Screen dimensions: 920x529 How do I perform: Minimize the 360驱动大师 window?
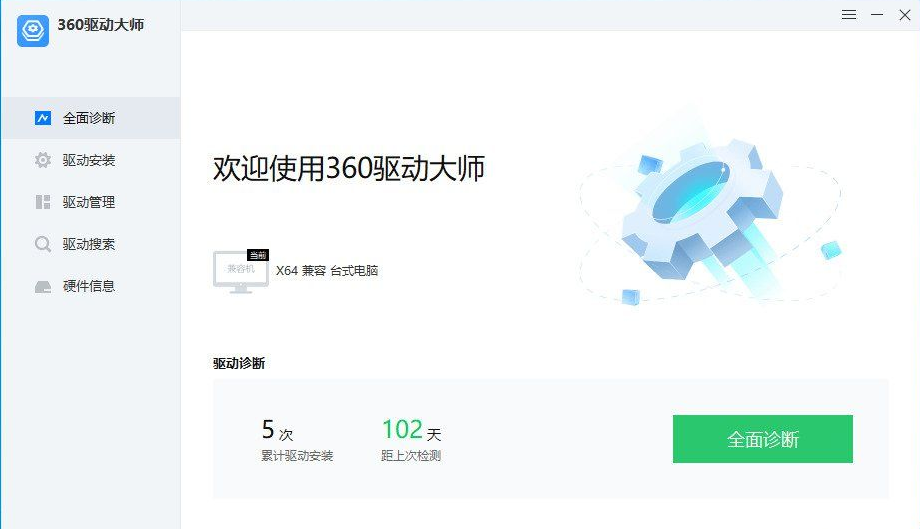coord(877,15)
